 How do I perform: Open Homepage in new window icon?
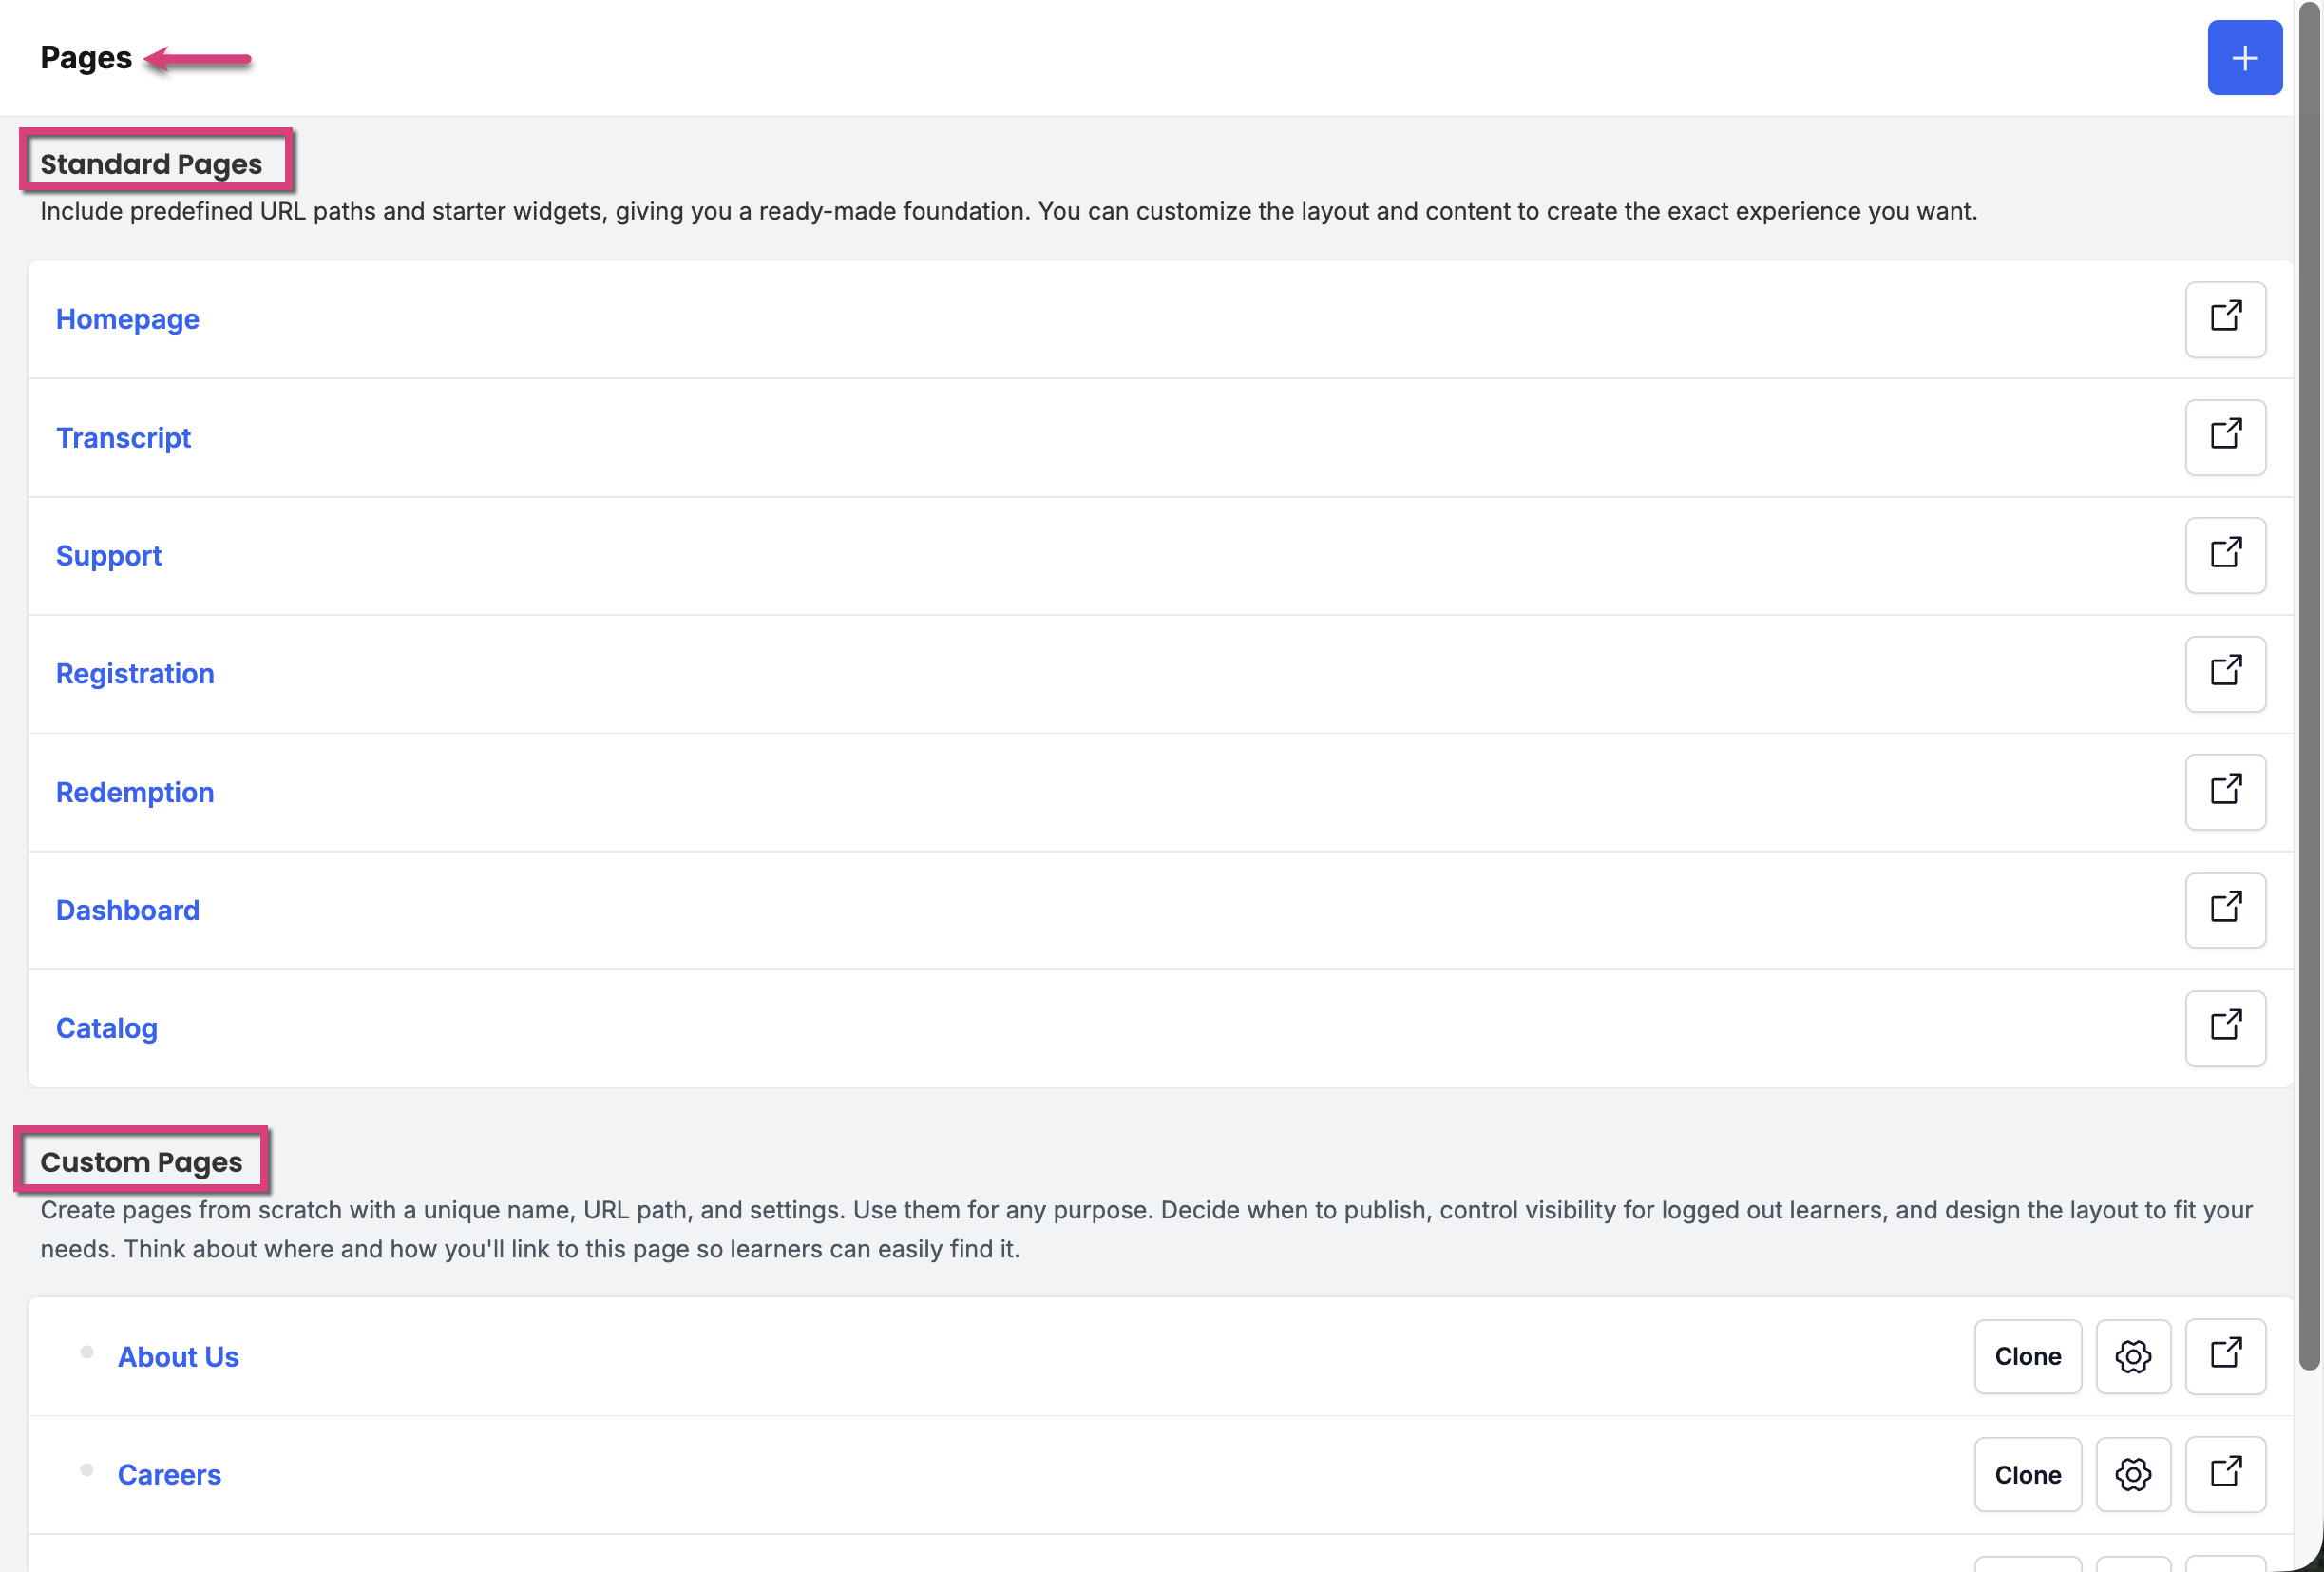tap(2225, 319)
